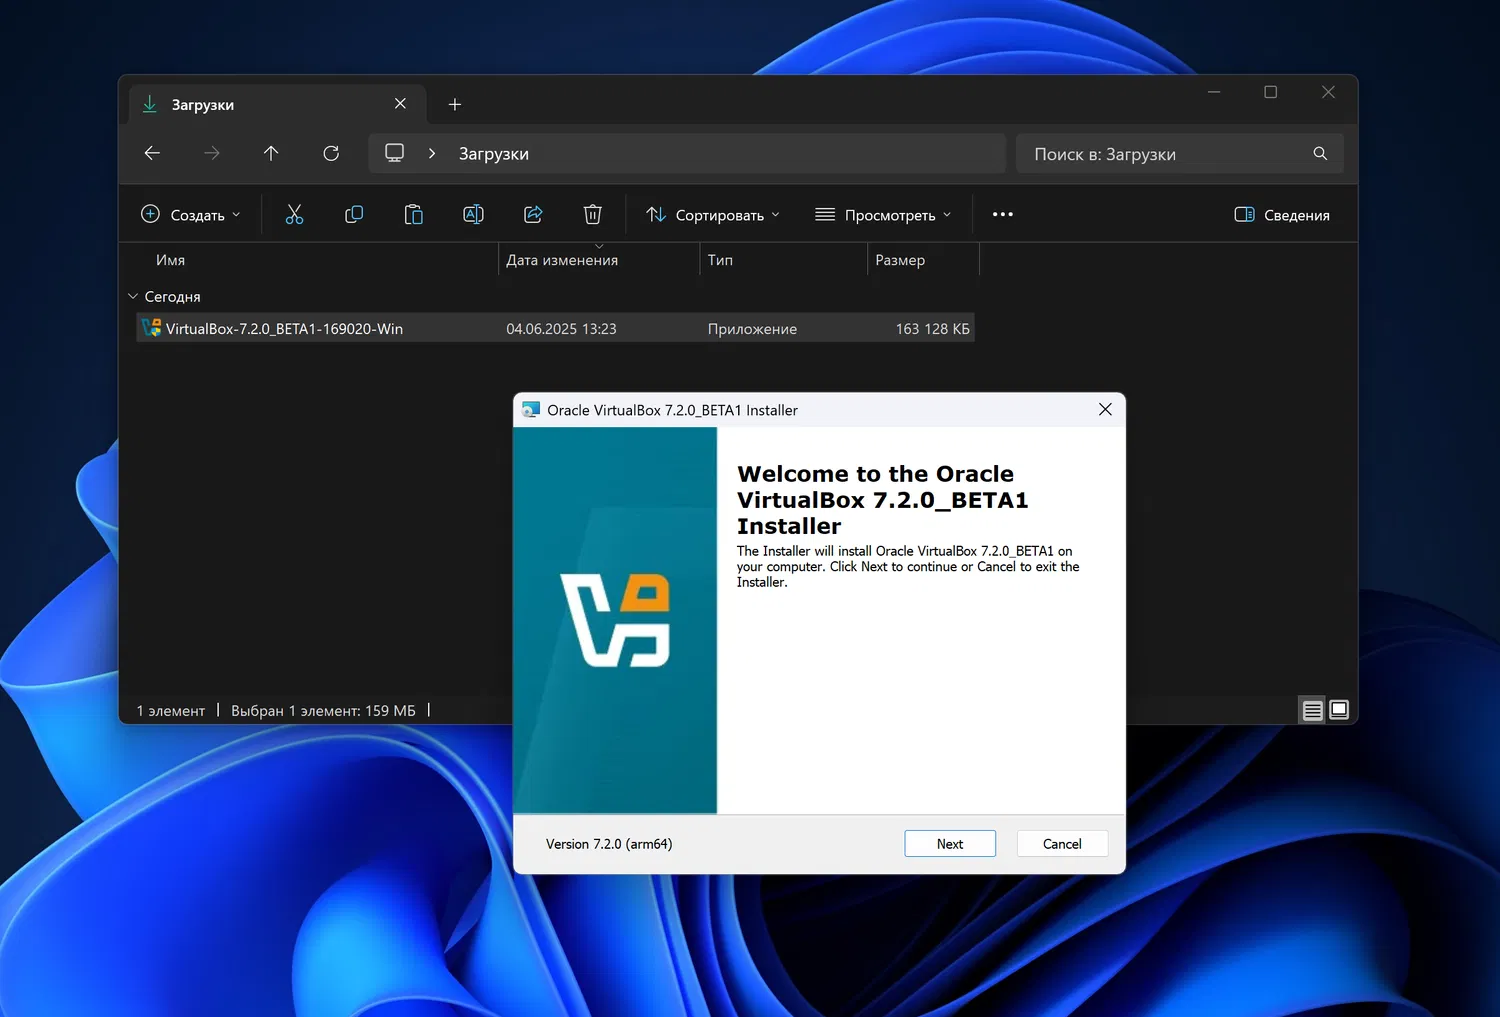Rename the selected file
This screenshot has height=1017, width=1500.
tap(473, 214)
